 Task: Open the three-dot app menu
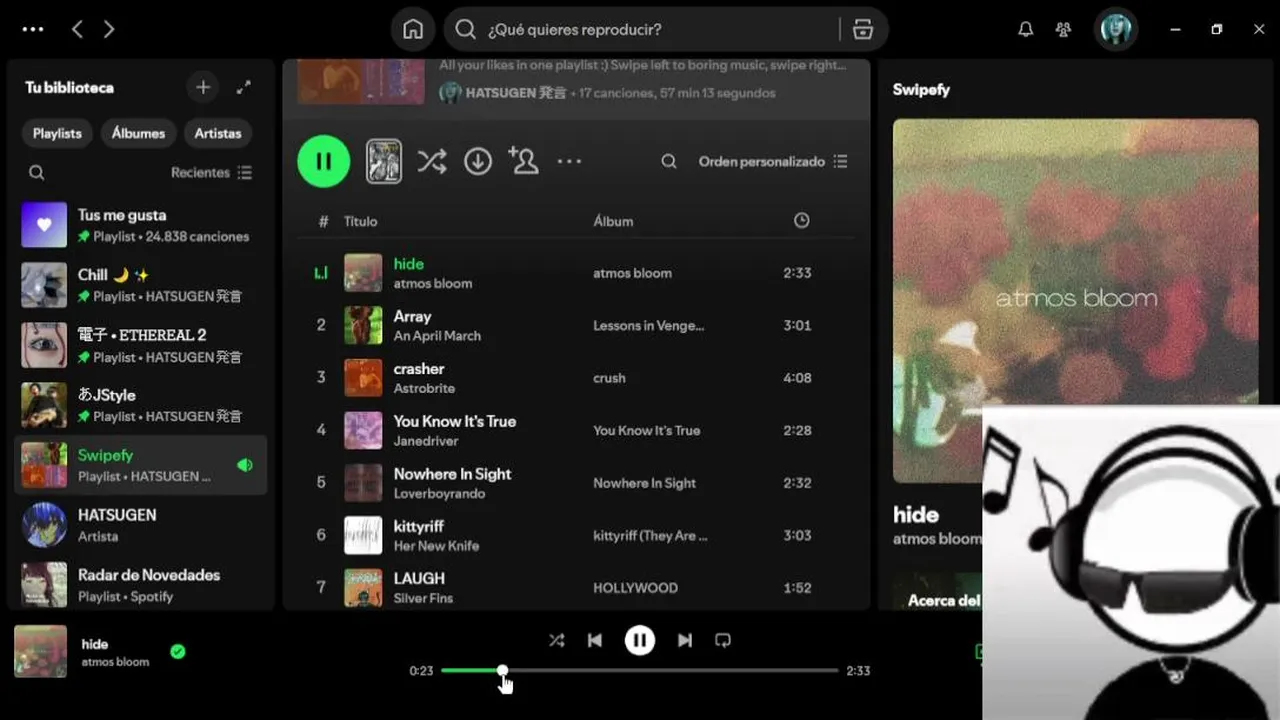coord(33,29)
